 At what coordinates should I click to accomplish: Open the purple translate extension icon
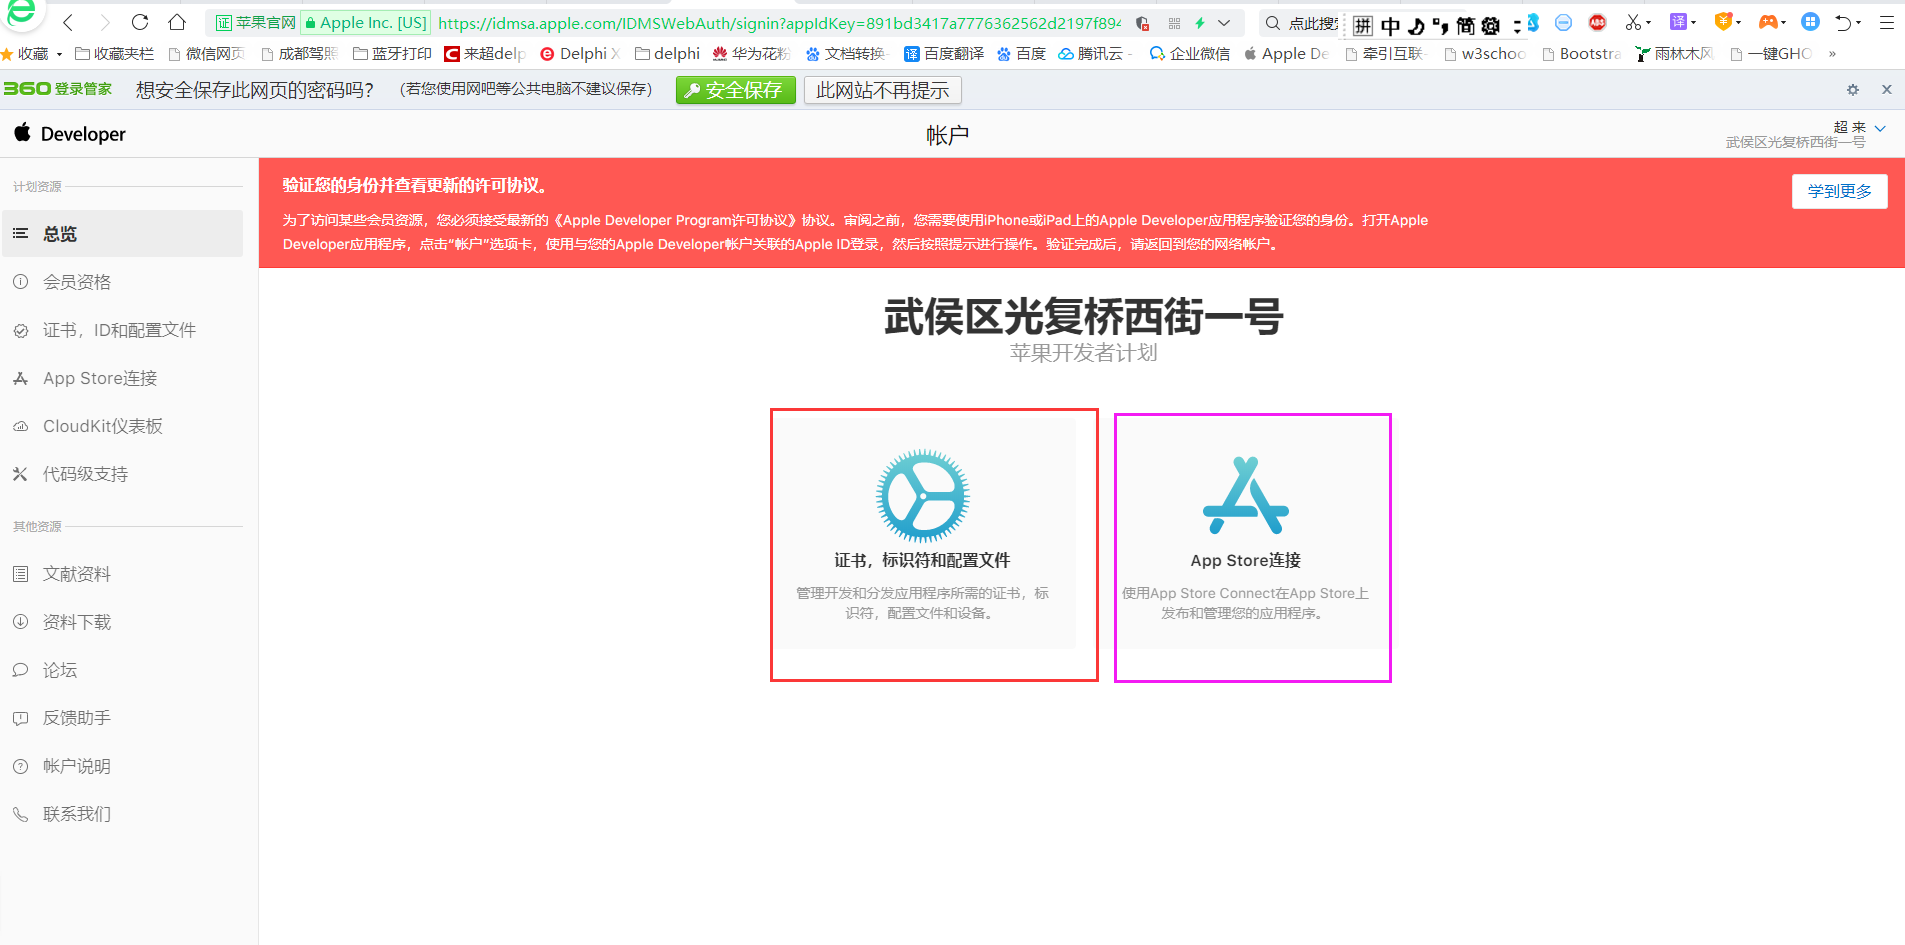(1678, 22)
